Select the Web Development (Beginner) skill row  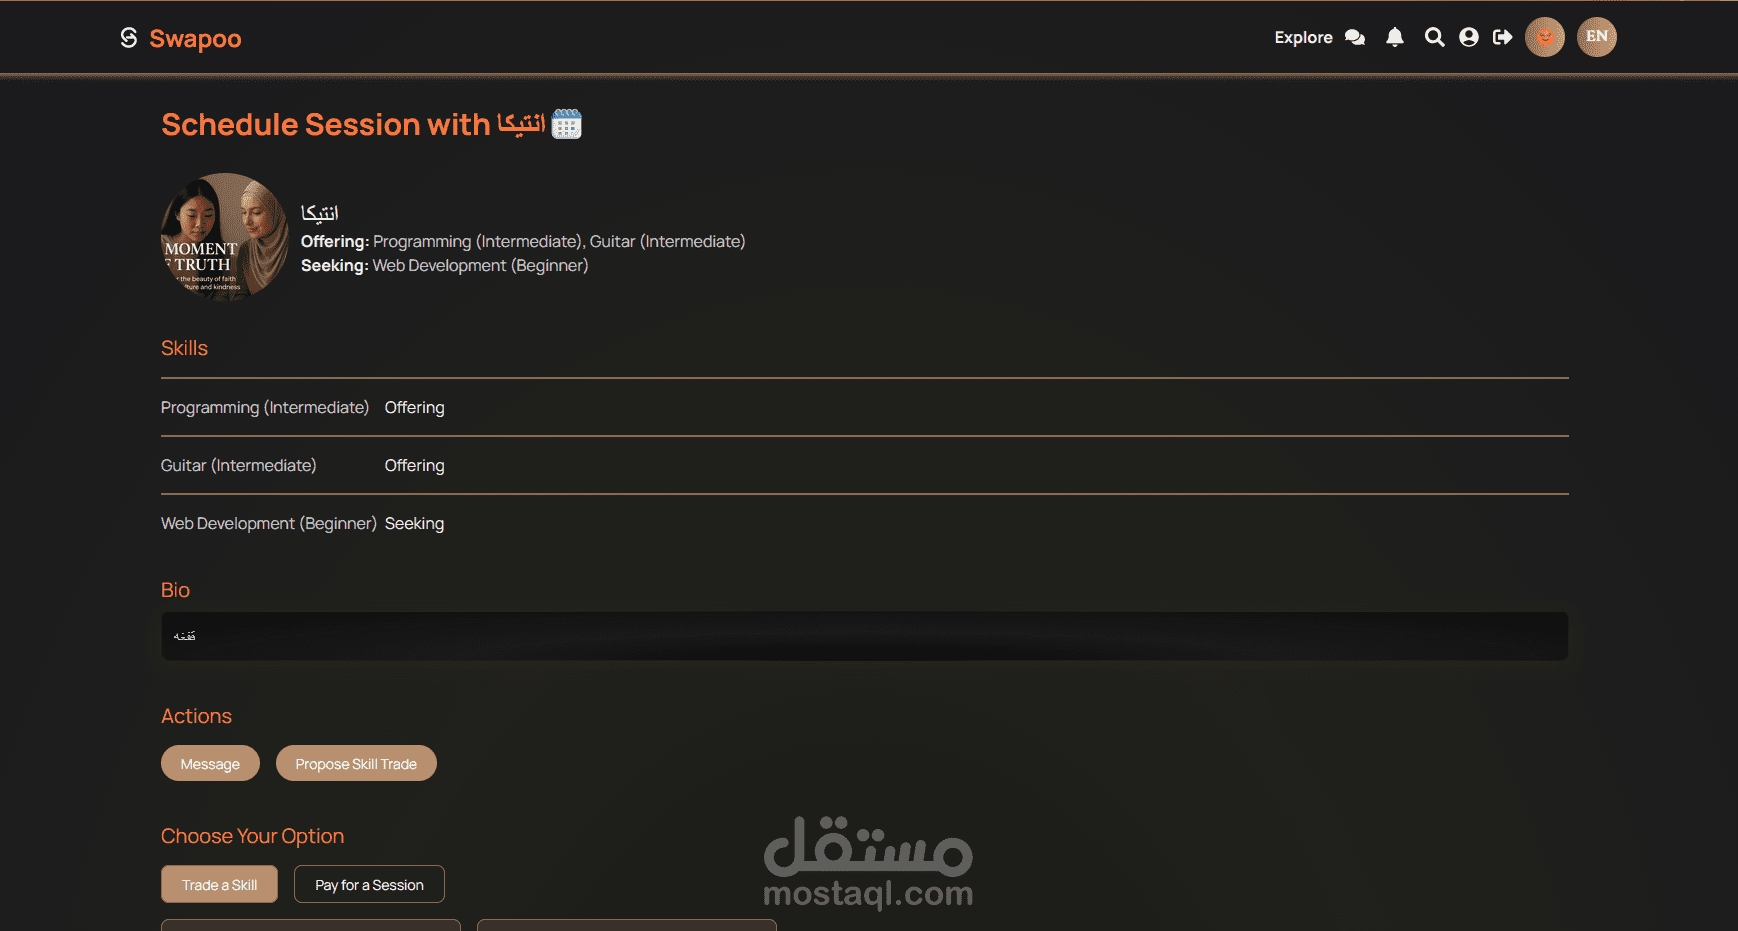pyautogui.click(x=865, y=523)
